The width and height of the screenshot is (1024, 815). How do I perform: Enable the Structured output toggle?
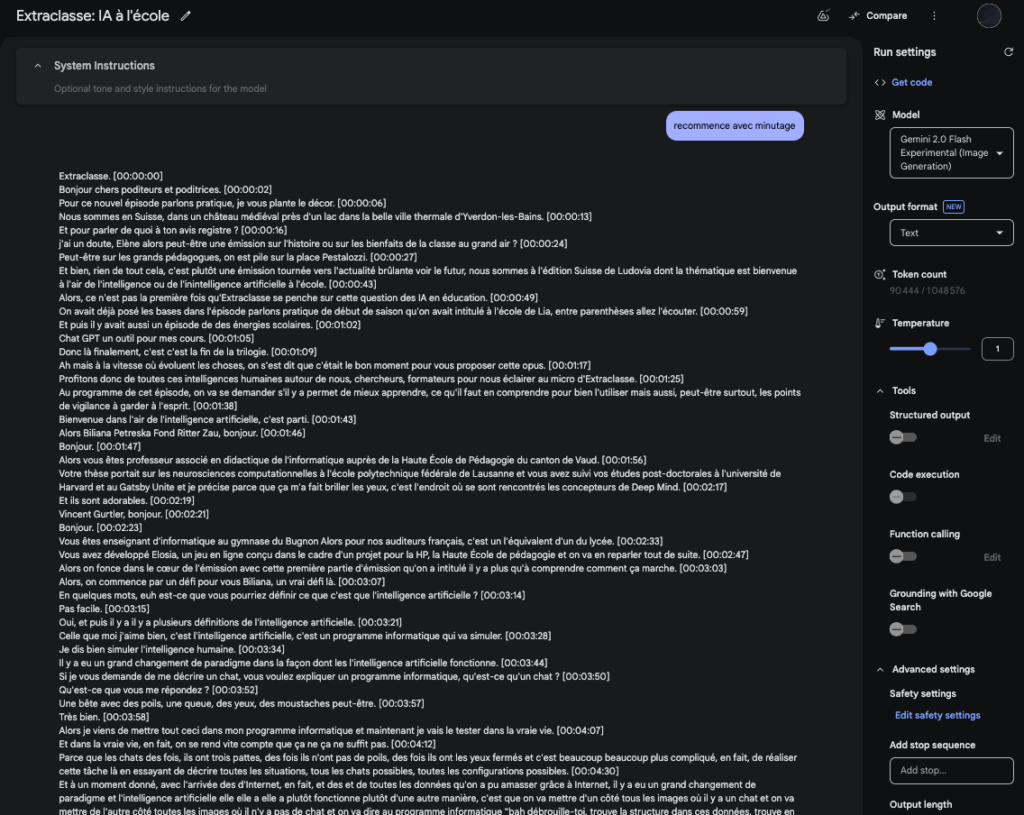click(902, 438)
